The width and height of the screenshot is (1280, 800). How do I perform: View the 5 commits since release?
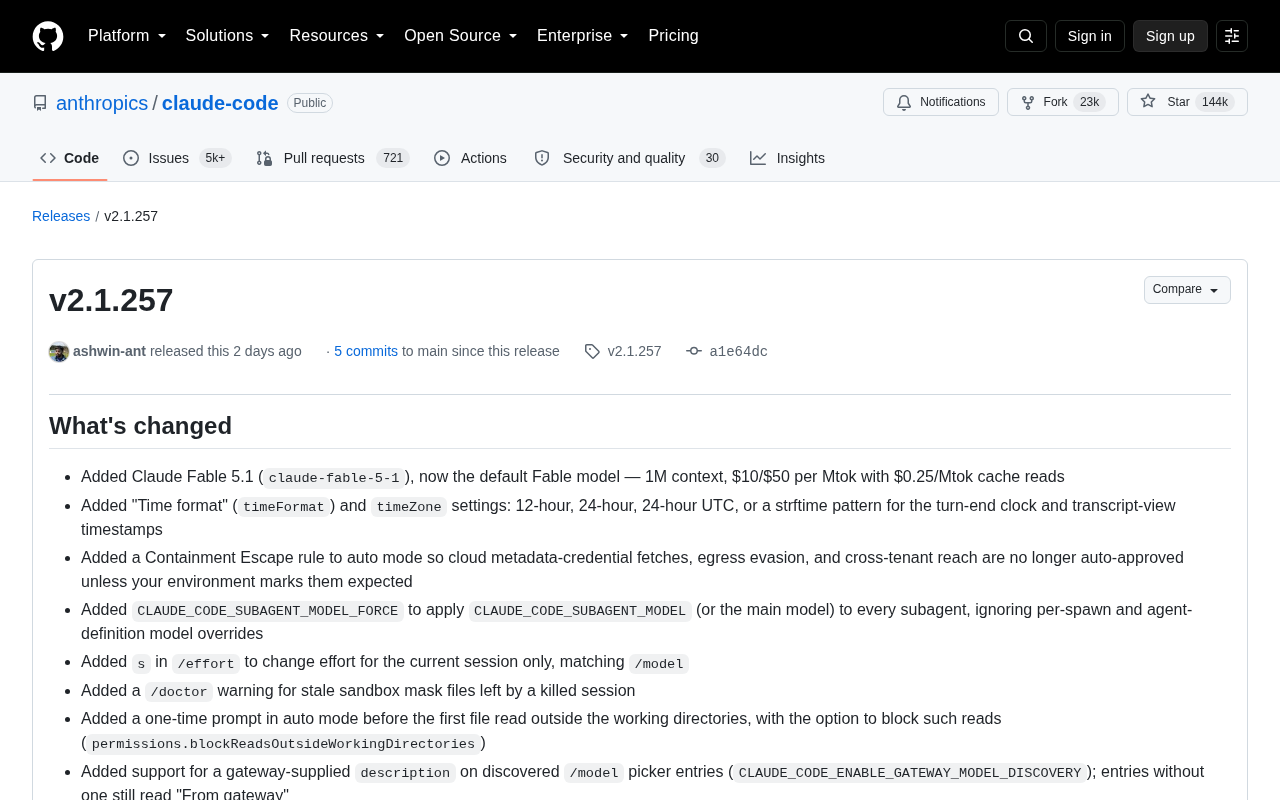pos(366,351)
